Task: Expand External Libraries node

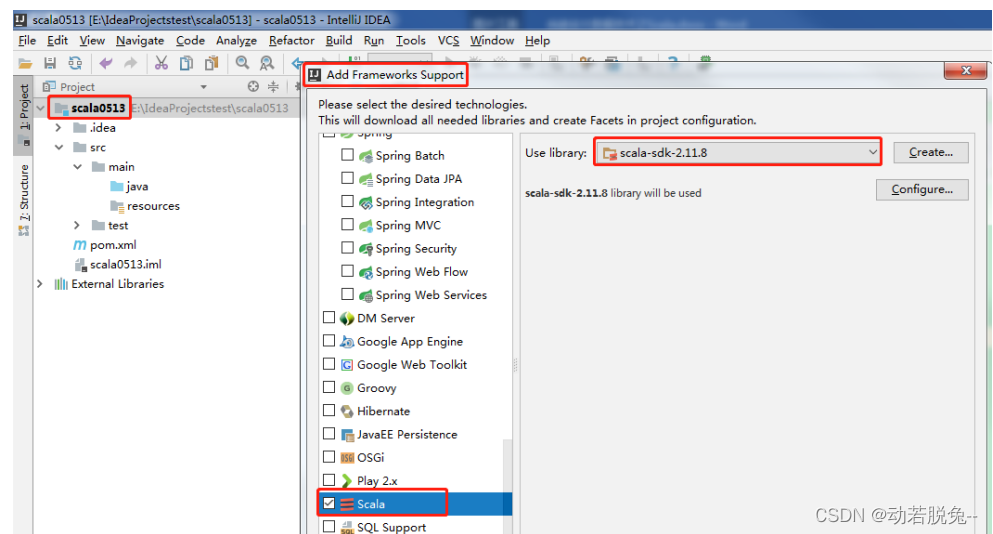Action: (x=40, y=284)
